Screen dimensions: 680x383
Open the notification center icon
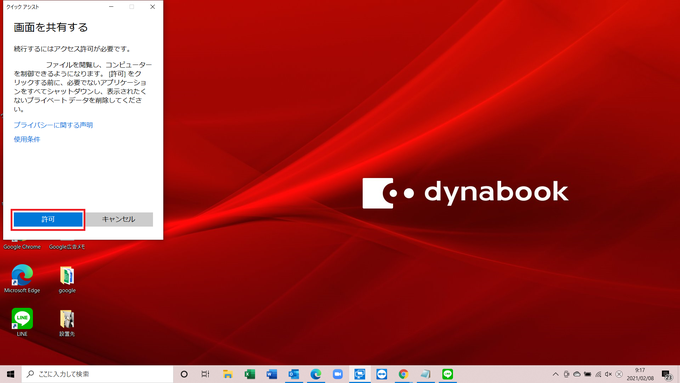(x=667, y=374)
